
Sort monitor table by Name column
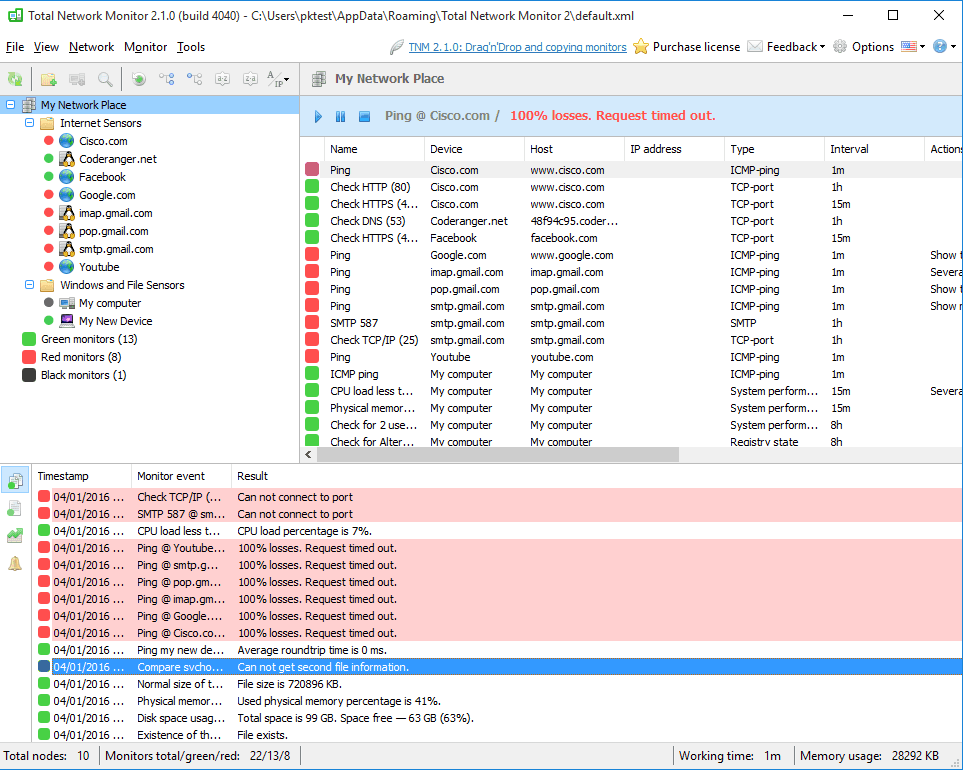(374, 149)
